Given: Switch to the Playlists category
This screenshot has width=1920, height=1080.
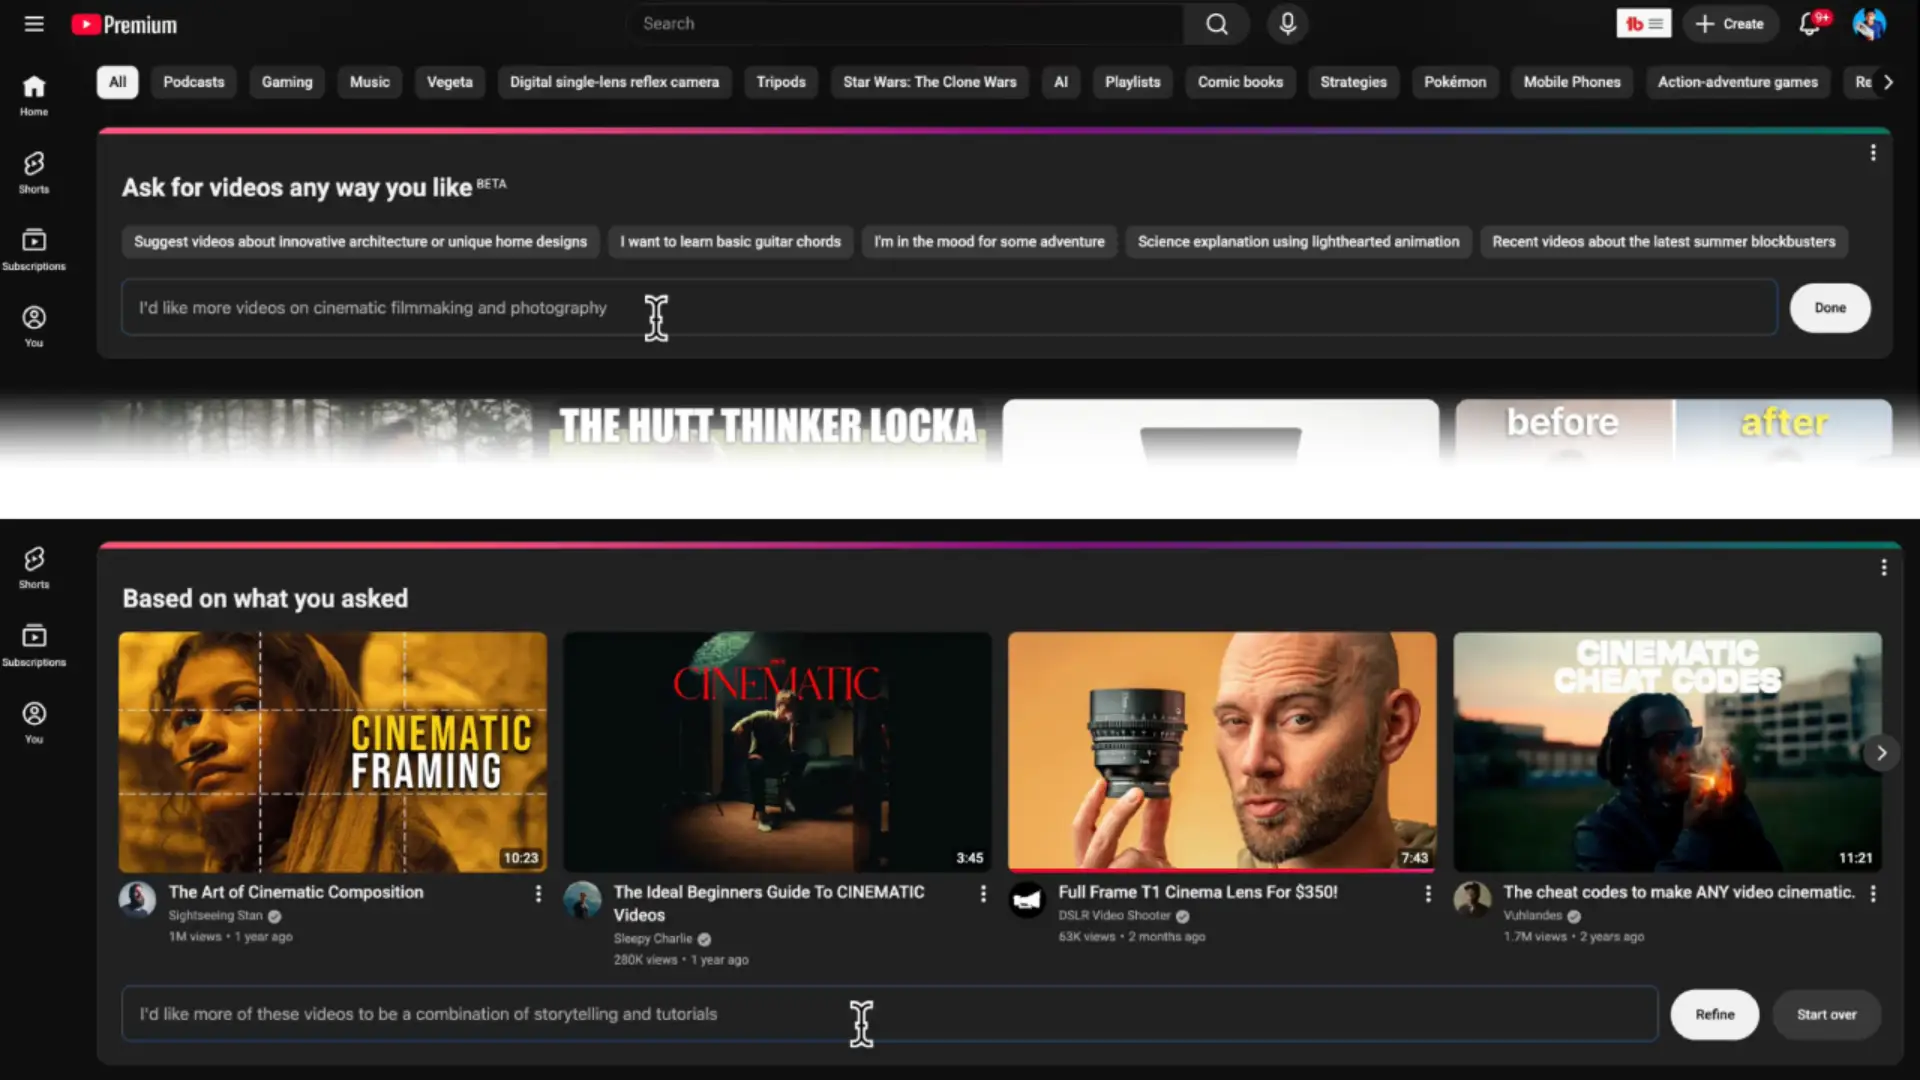Looking at the screenshot, I should 1132,82.
